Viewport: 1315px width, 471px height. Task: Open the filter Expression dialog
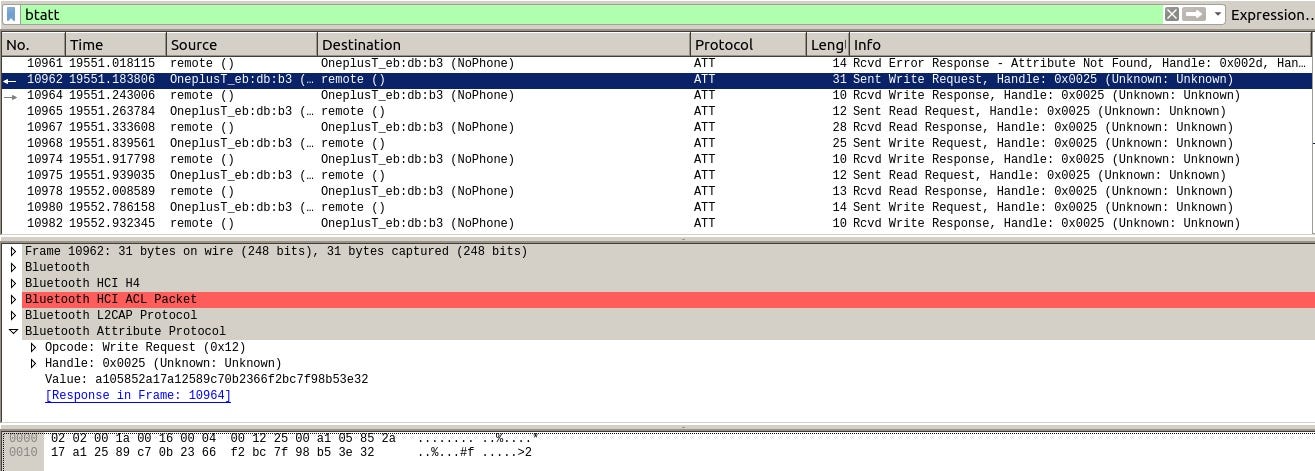[1271, 15]
